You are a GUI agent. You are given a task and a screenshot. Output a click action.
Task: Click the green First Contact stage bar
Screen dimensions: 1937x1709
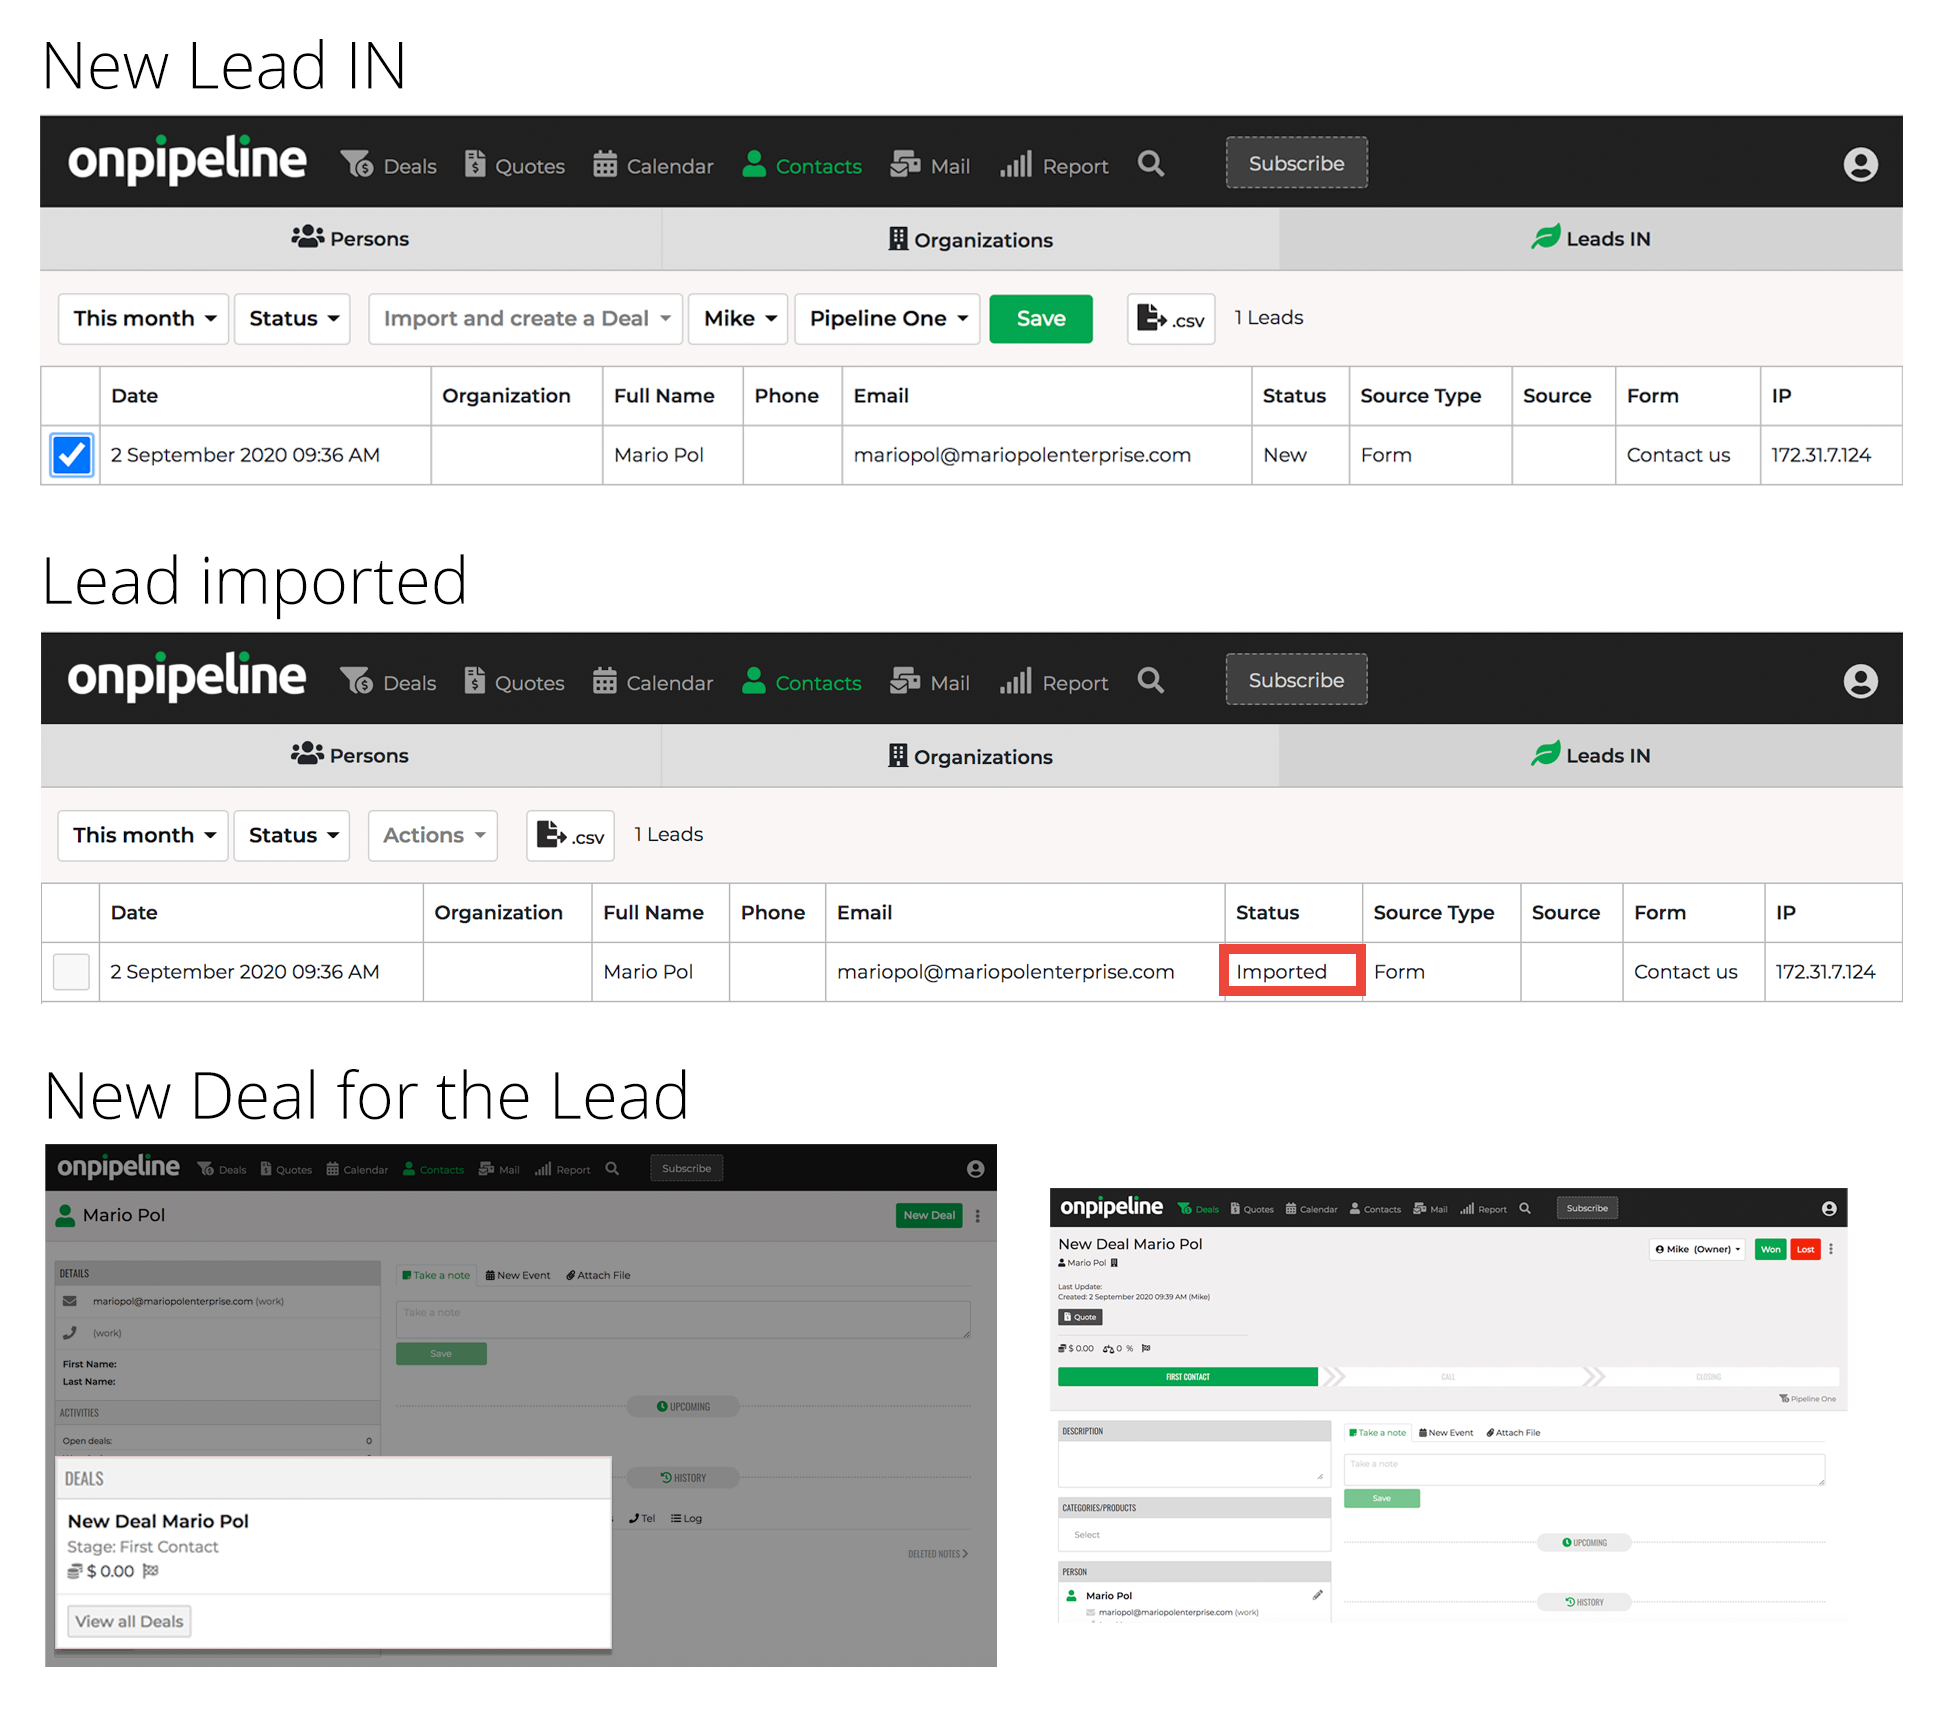pos(1187,1377)
